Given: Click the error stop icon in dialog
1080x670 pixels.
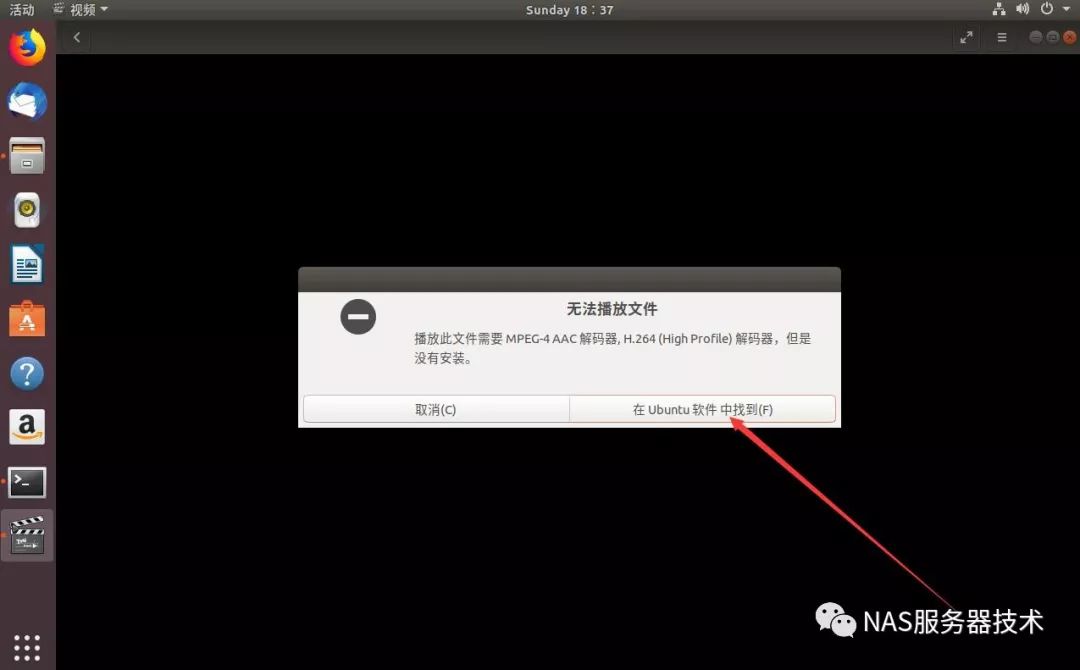Looking at the screenshot, I should coord(358,317).
